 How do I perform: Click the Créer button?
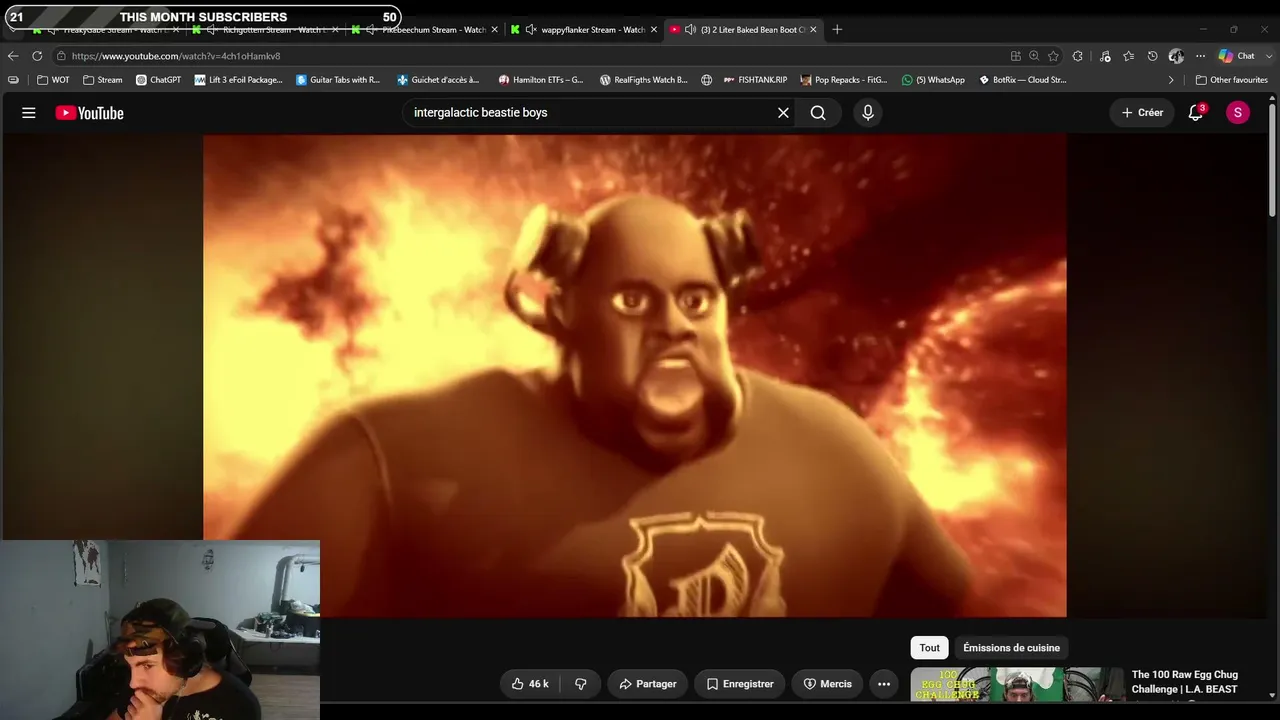[1142, 113]
